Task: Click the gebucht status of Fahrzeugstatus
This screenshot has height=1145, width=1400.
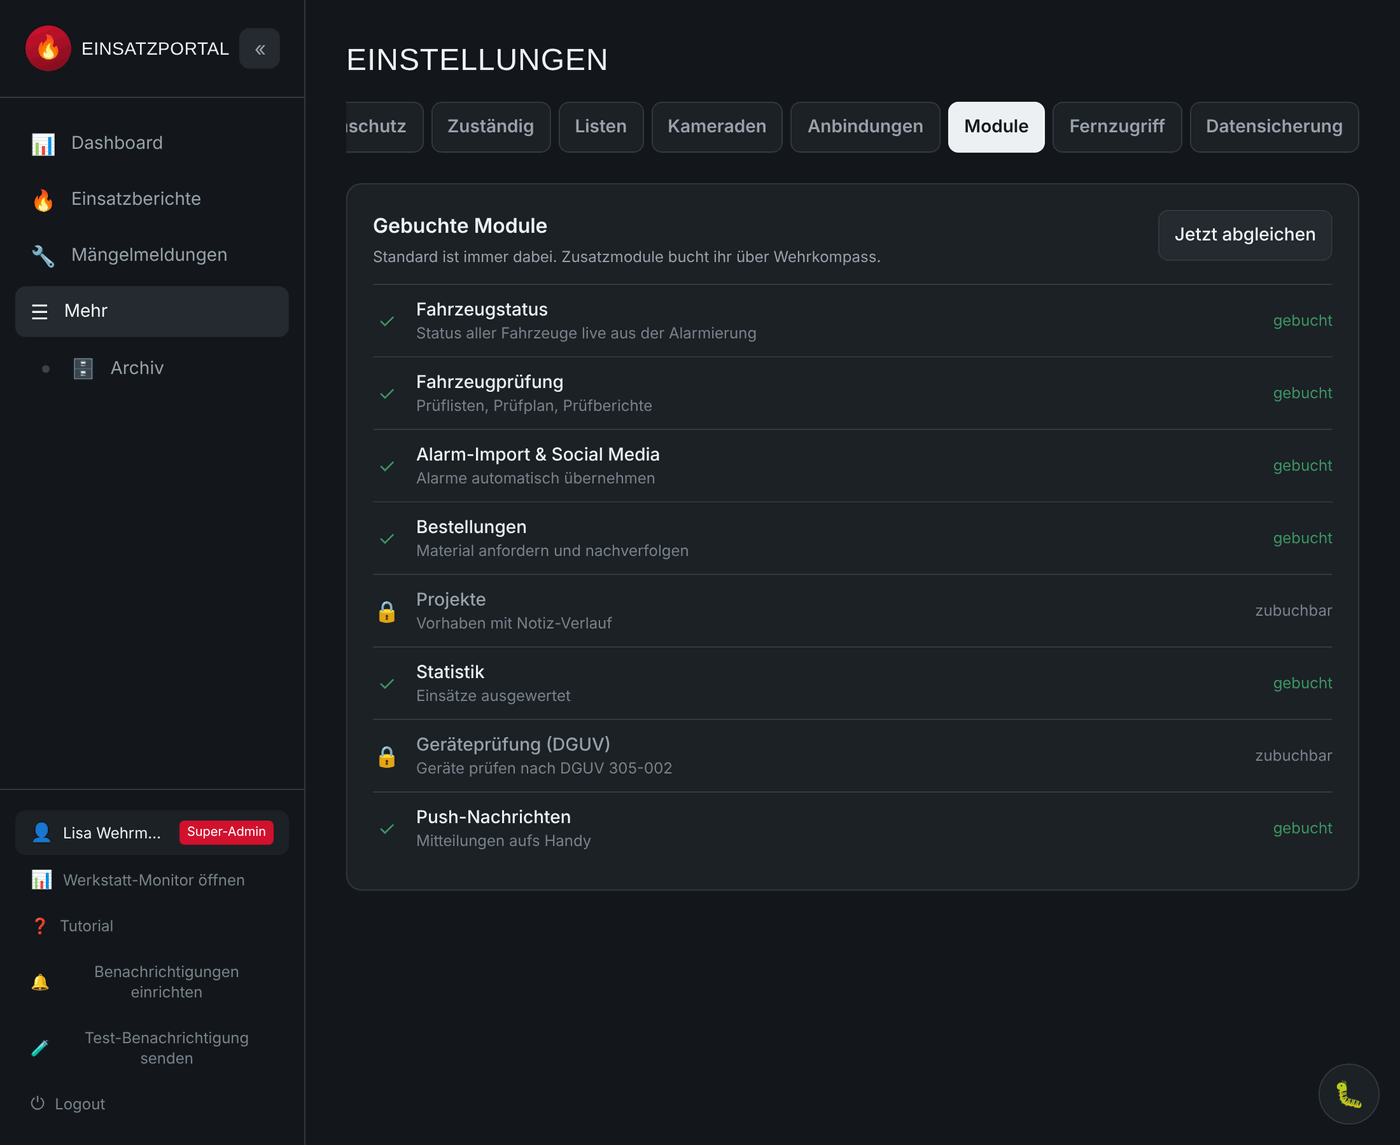Action: pyautogui.click(x=1302, y=321)
